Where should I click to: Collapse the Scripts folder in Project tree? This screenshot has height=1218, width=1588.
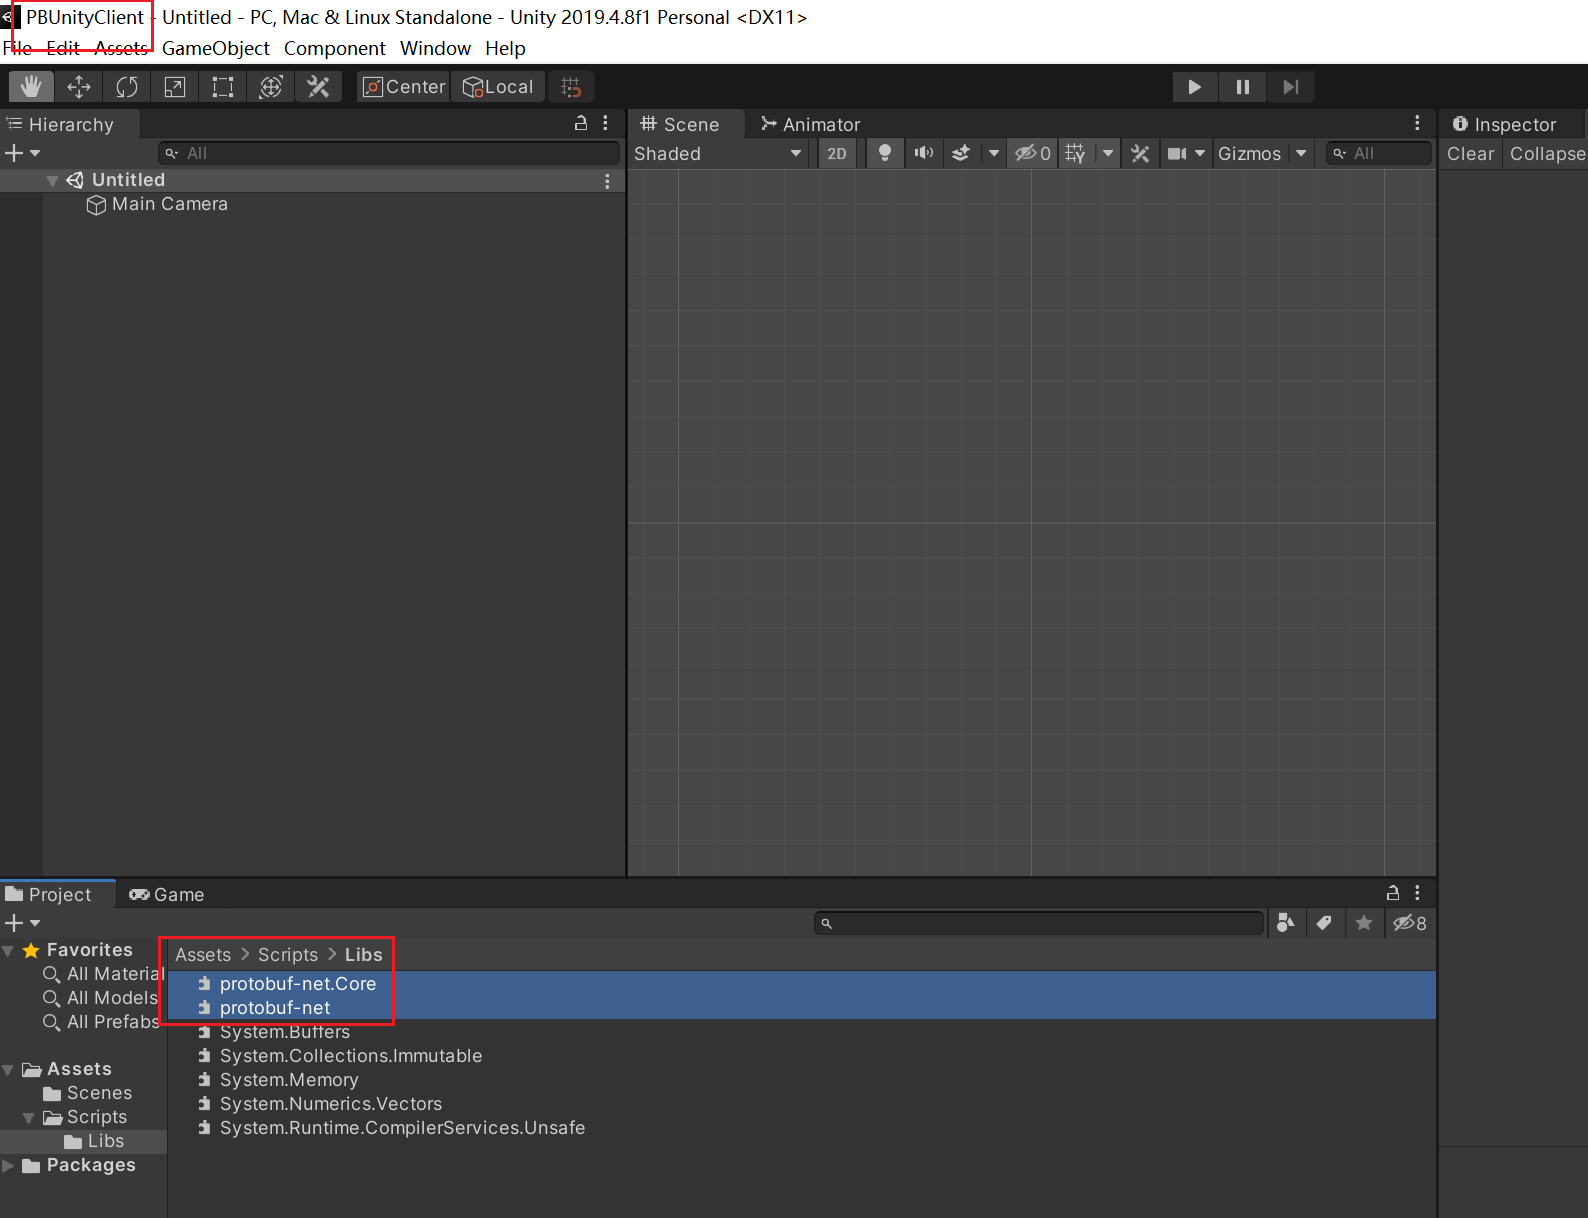click(x=29, y=1118)
